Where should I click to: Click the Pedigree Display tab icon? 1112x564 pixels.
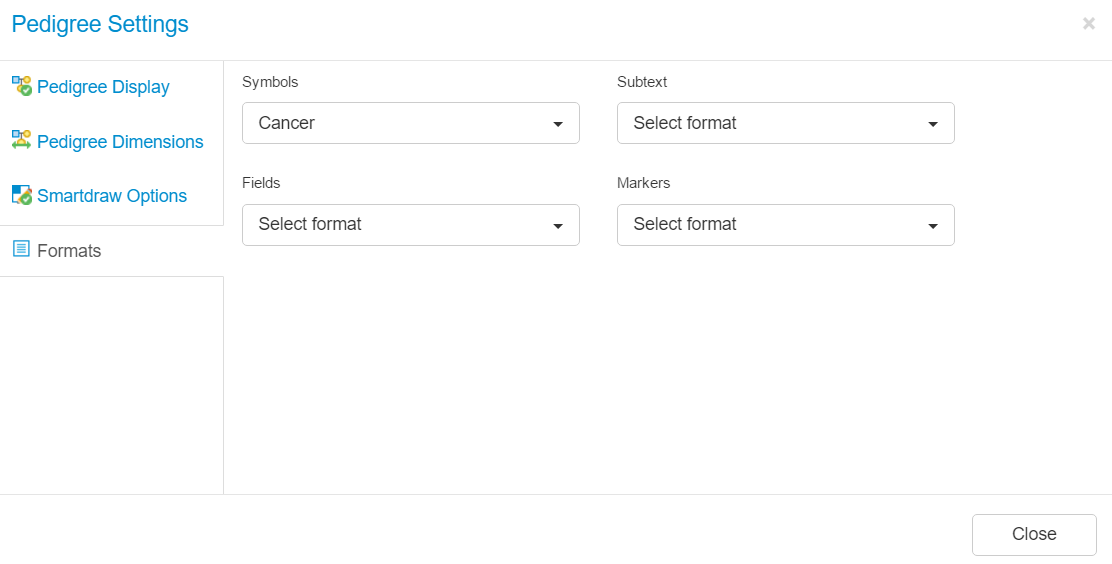point(22,86)
